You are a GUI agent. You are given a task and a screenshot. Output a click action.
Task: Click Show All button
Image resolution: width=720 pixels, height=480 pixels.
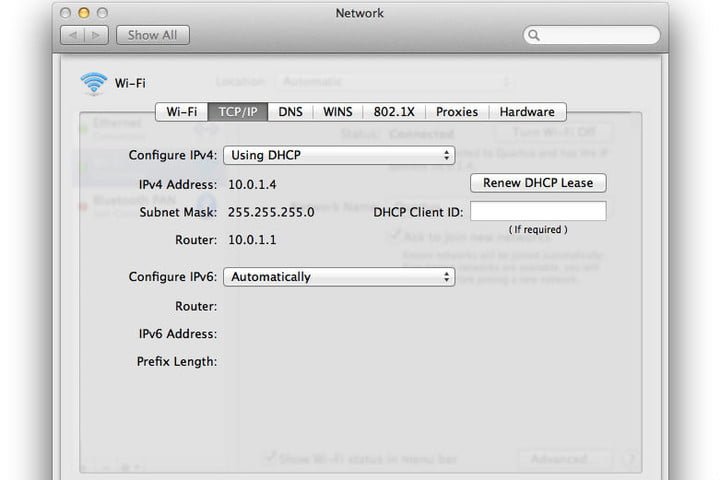coord(152,35)
